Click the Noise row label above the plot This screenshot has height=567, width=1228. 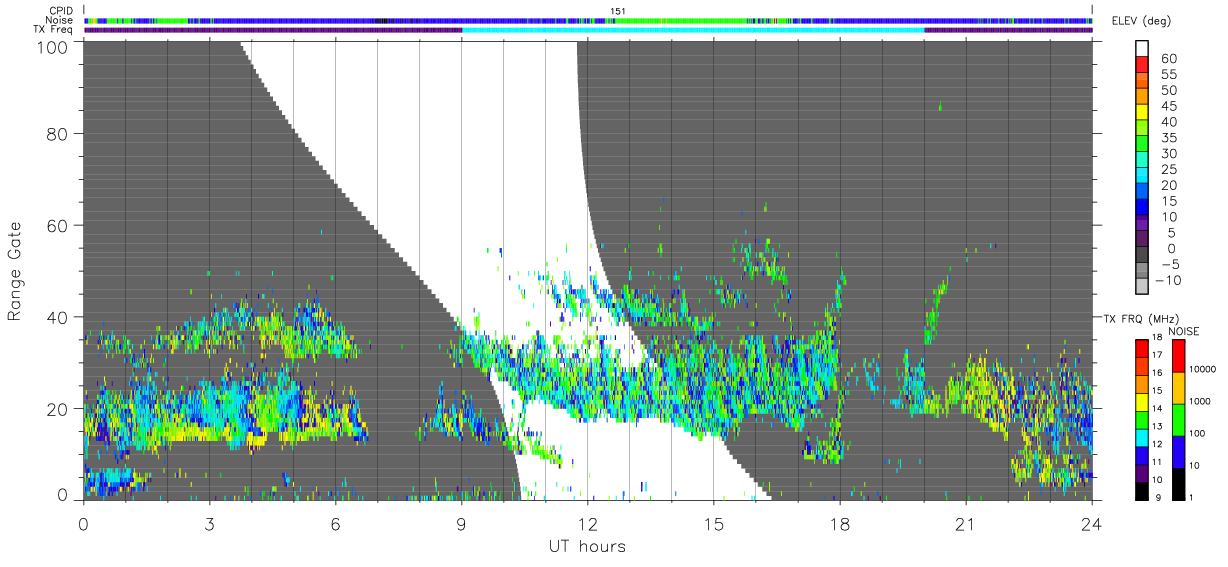coord(61,20)
